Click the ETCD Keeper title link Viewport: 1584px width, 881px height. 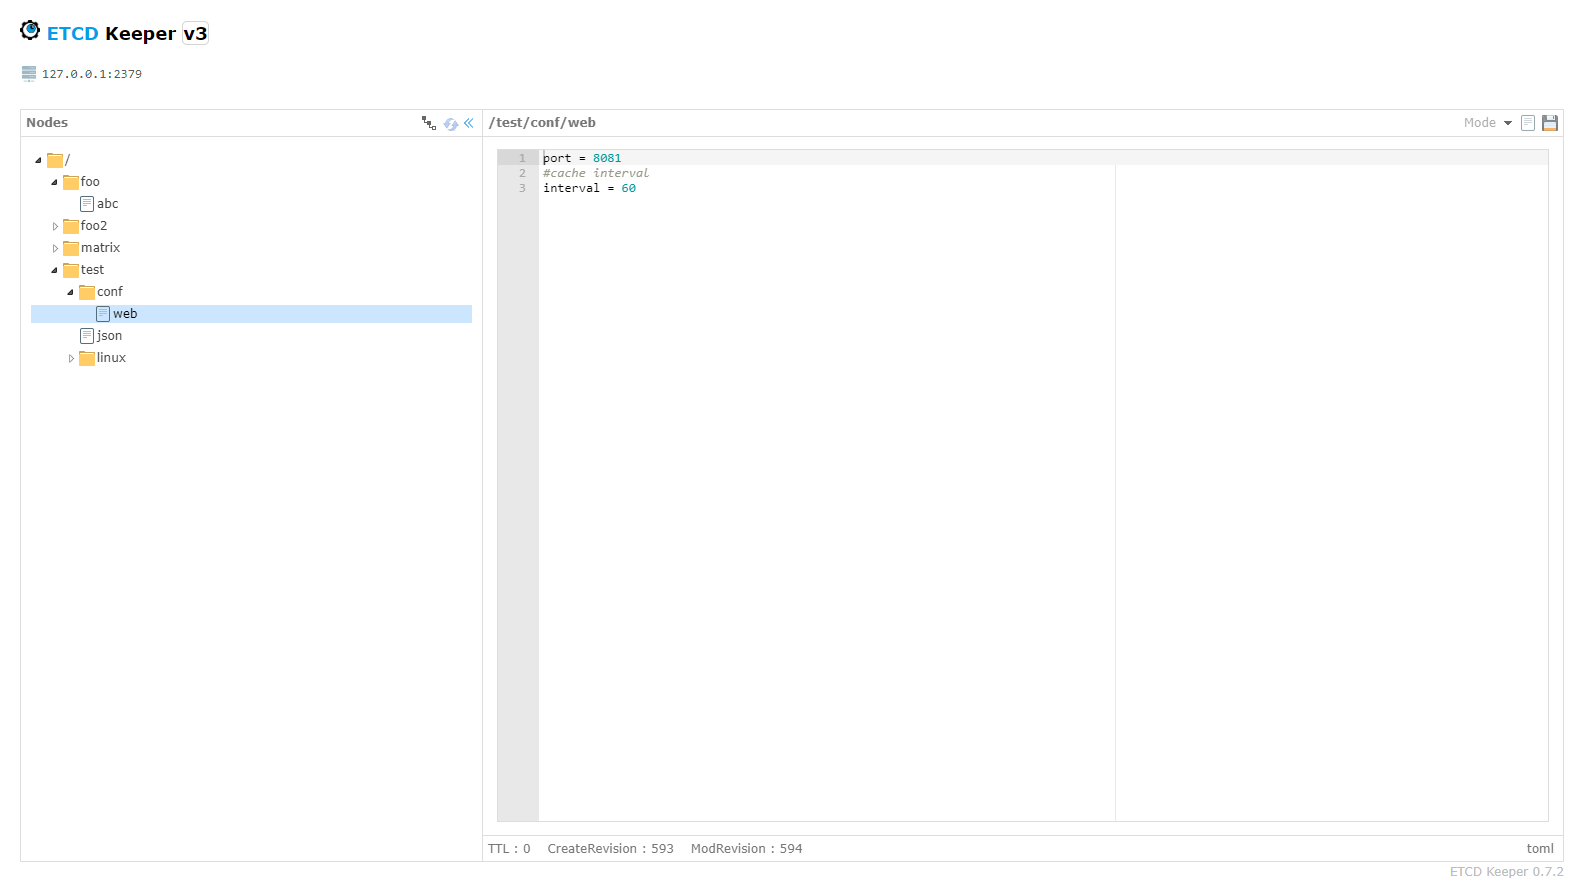pyautogui.click(x=111, y=34)
